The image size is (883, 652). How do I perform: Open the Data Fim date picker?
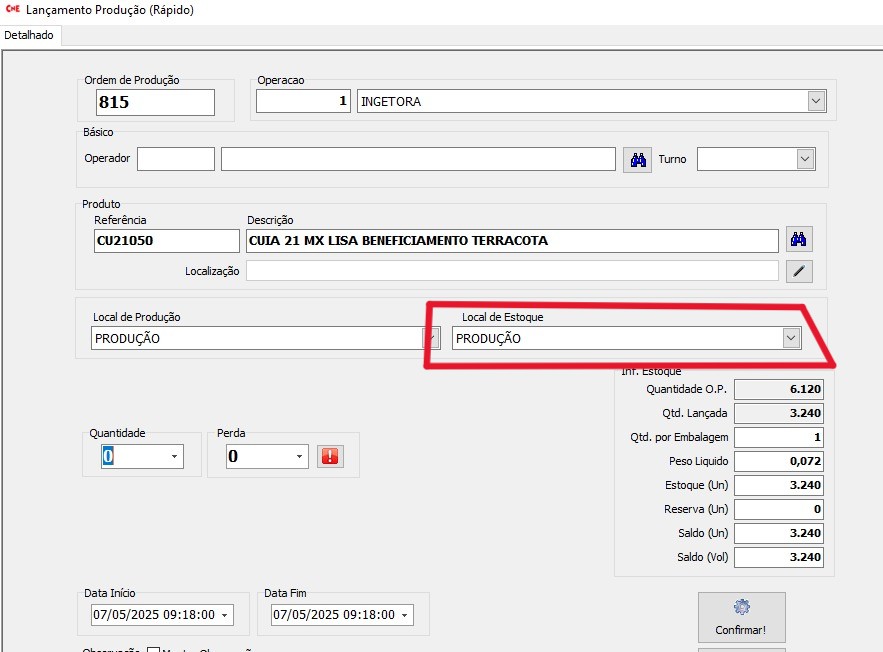click(404, 614)
